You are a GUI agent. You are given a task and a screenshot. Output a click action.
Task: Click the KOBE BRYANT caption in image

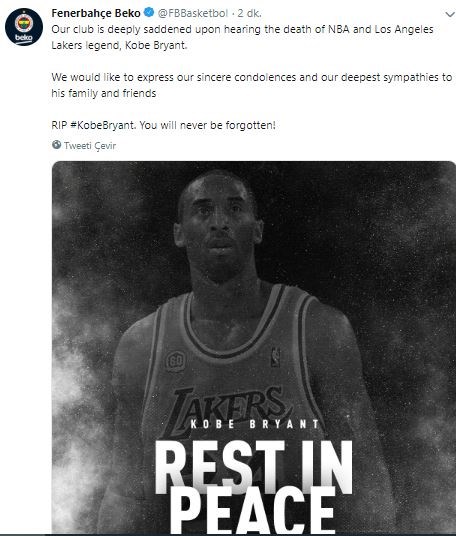254,424
